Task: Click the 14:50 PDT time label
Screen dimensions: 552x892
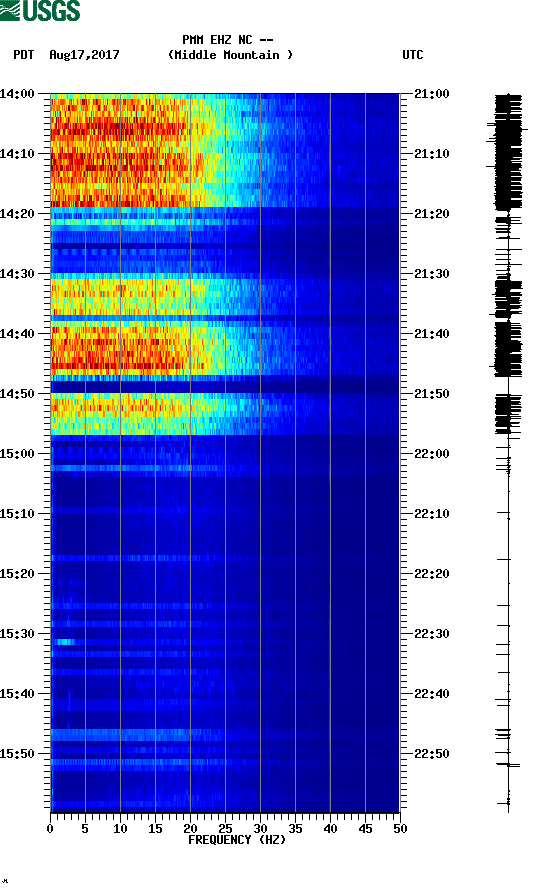Action: [17, 394]
